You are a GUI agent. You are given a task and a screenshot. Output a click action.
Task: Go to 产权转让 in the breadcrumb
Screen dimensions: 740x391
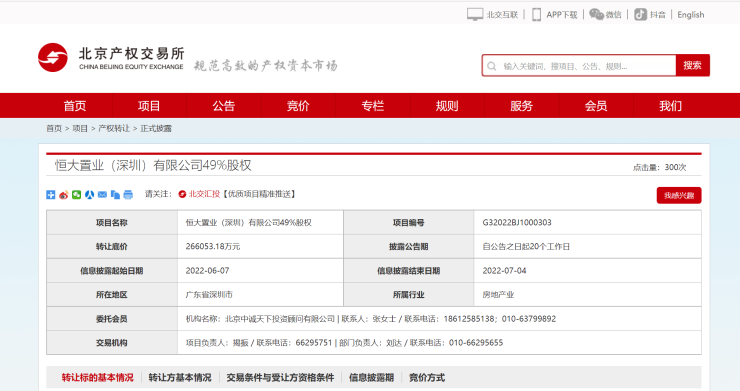coord(114,128)
